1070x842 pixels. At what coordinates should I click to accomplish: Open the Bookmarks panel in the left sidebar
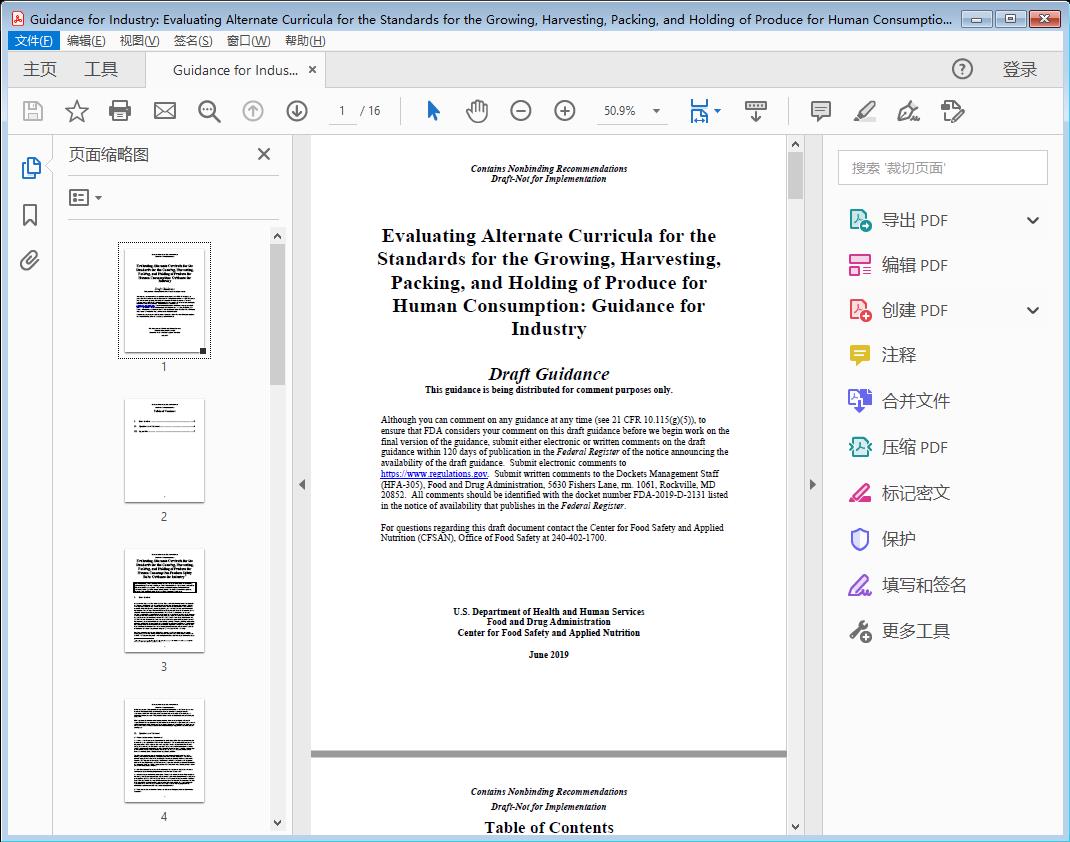pos(30,215)
